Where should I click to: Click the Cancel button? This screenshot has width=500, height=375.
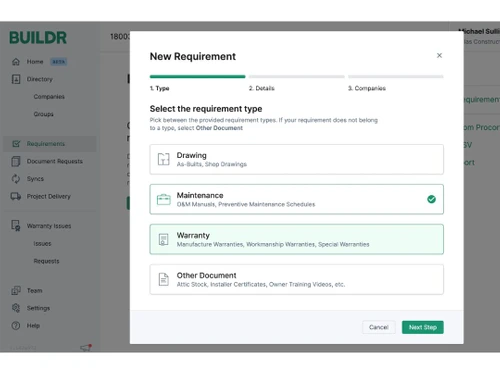click(x=379, y=327)
